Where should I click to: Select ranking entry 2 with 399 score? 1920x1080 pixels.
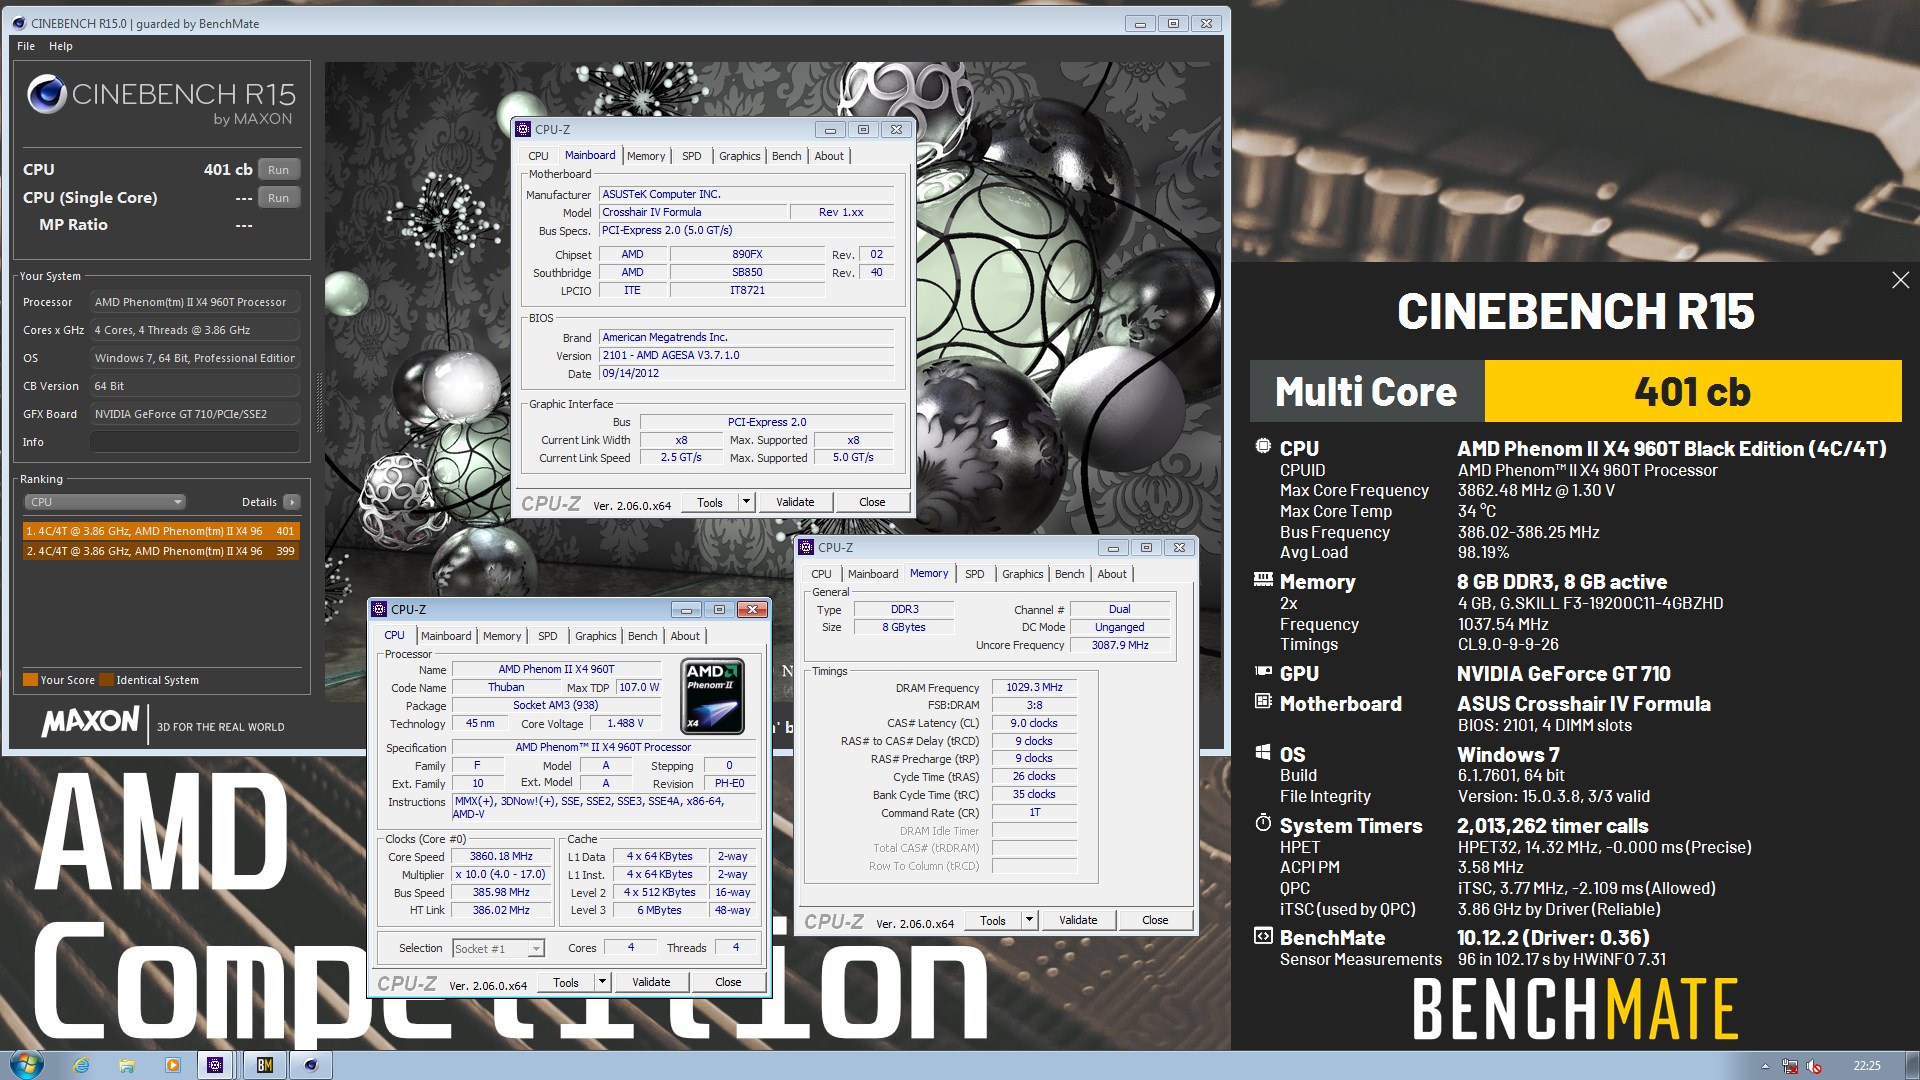(160, 551)
